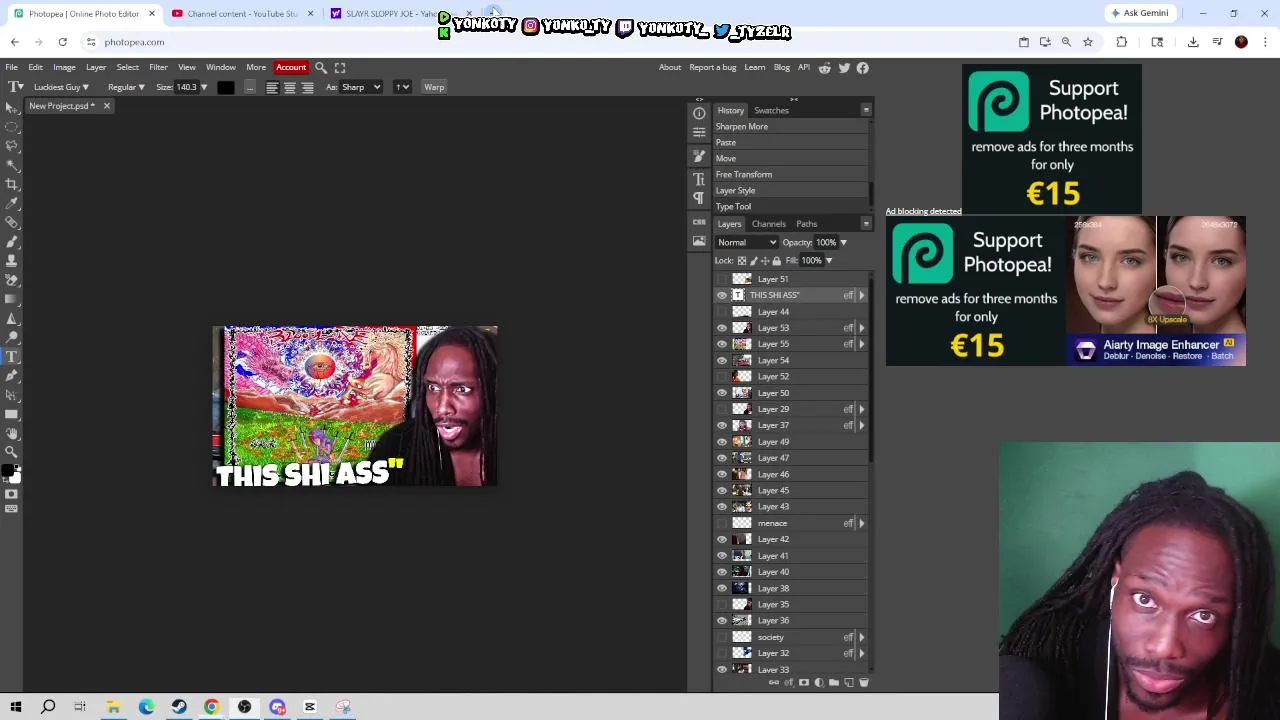This screenshot has height=720, width=1280.
Task: Toggle visibility of Layer 36
Action: (722, 621)
